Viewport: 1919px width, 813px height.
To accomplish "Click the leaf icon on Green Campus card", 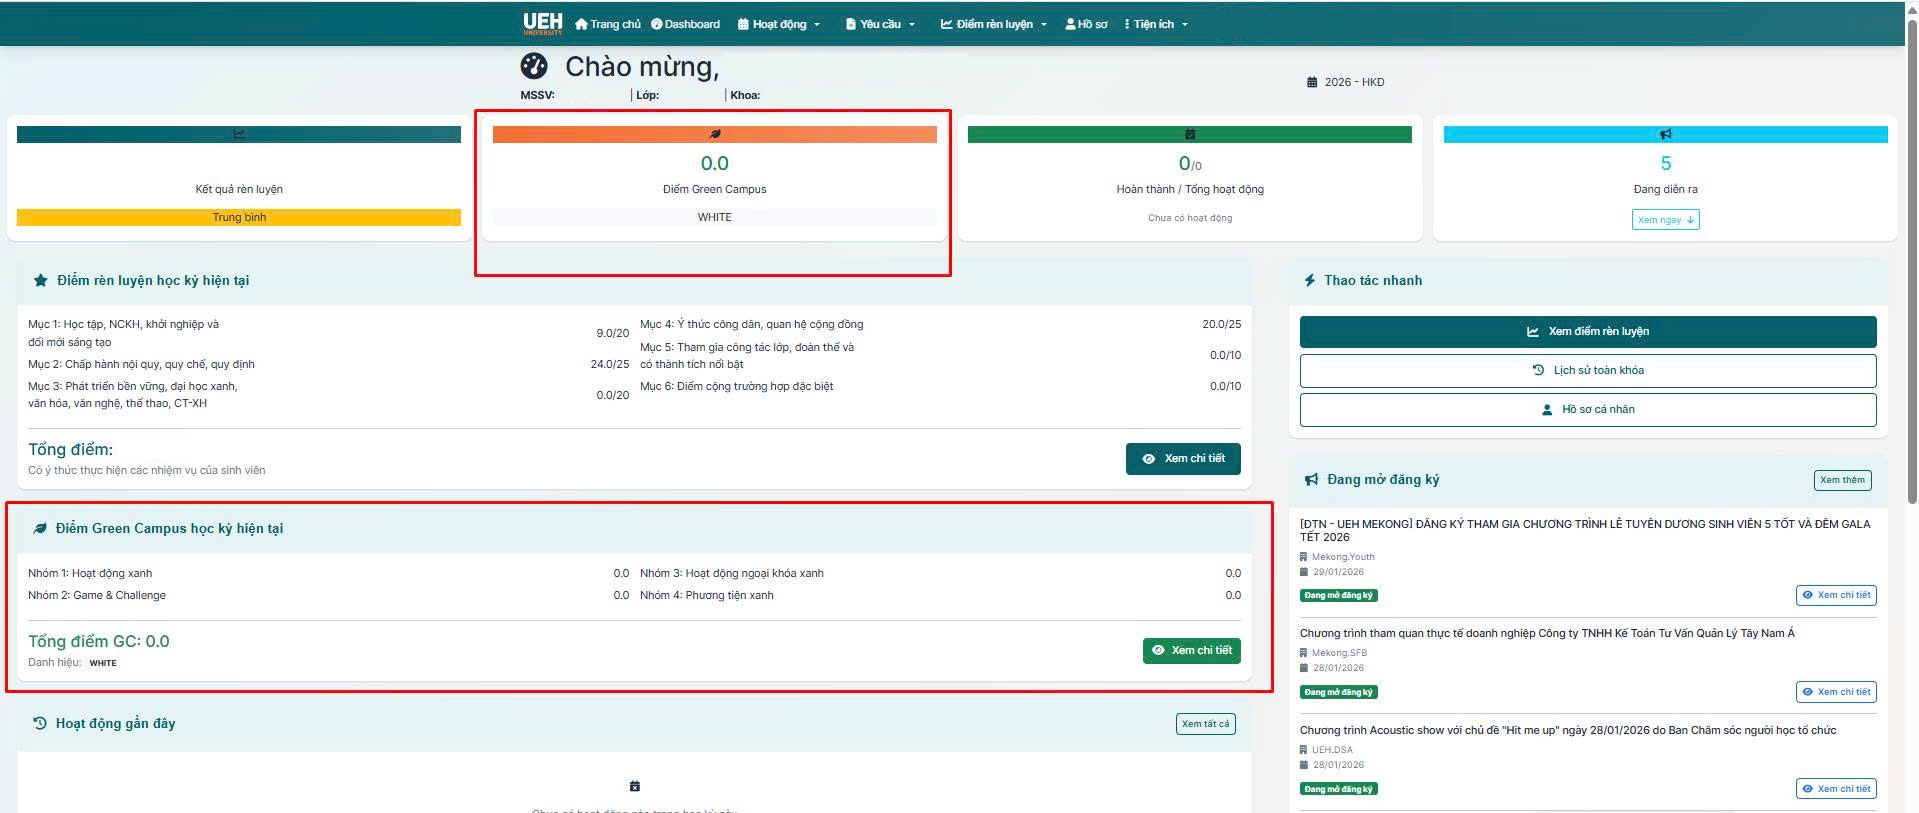I will pyautogui.click(x=714, y=134).
